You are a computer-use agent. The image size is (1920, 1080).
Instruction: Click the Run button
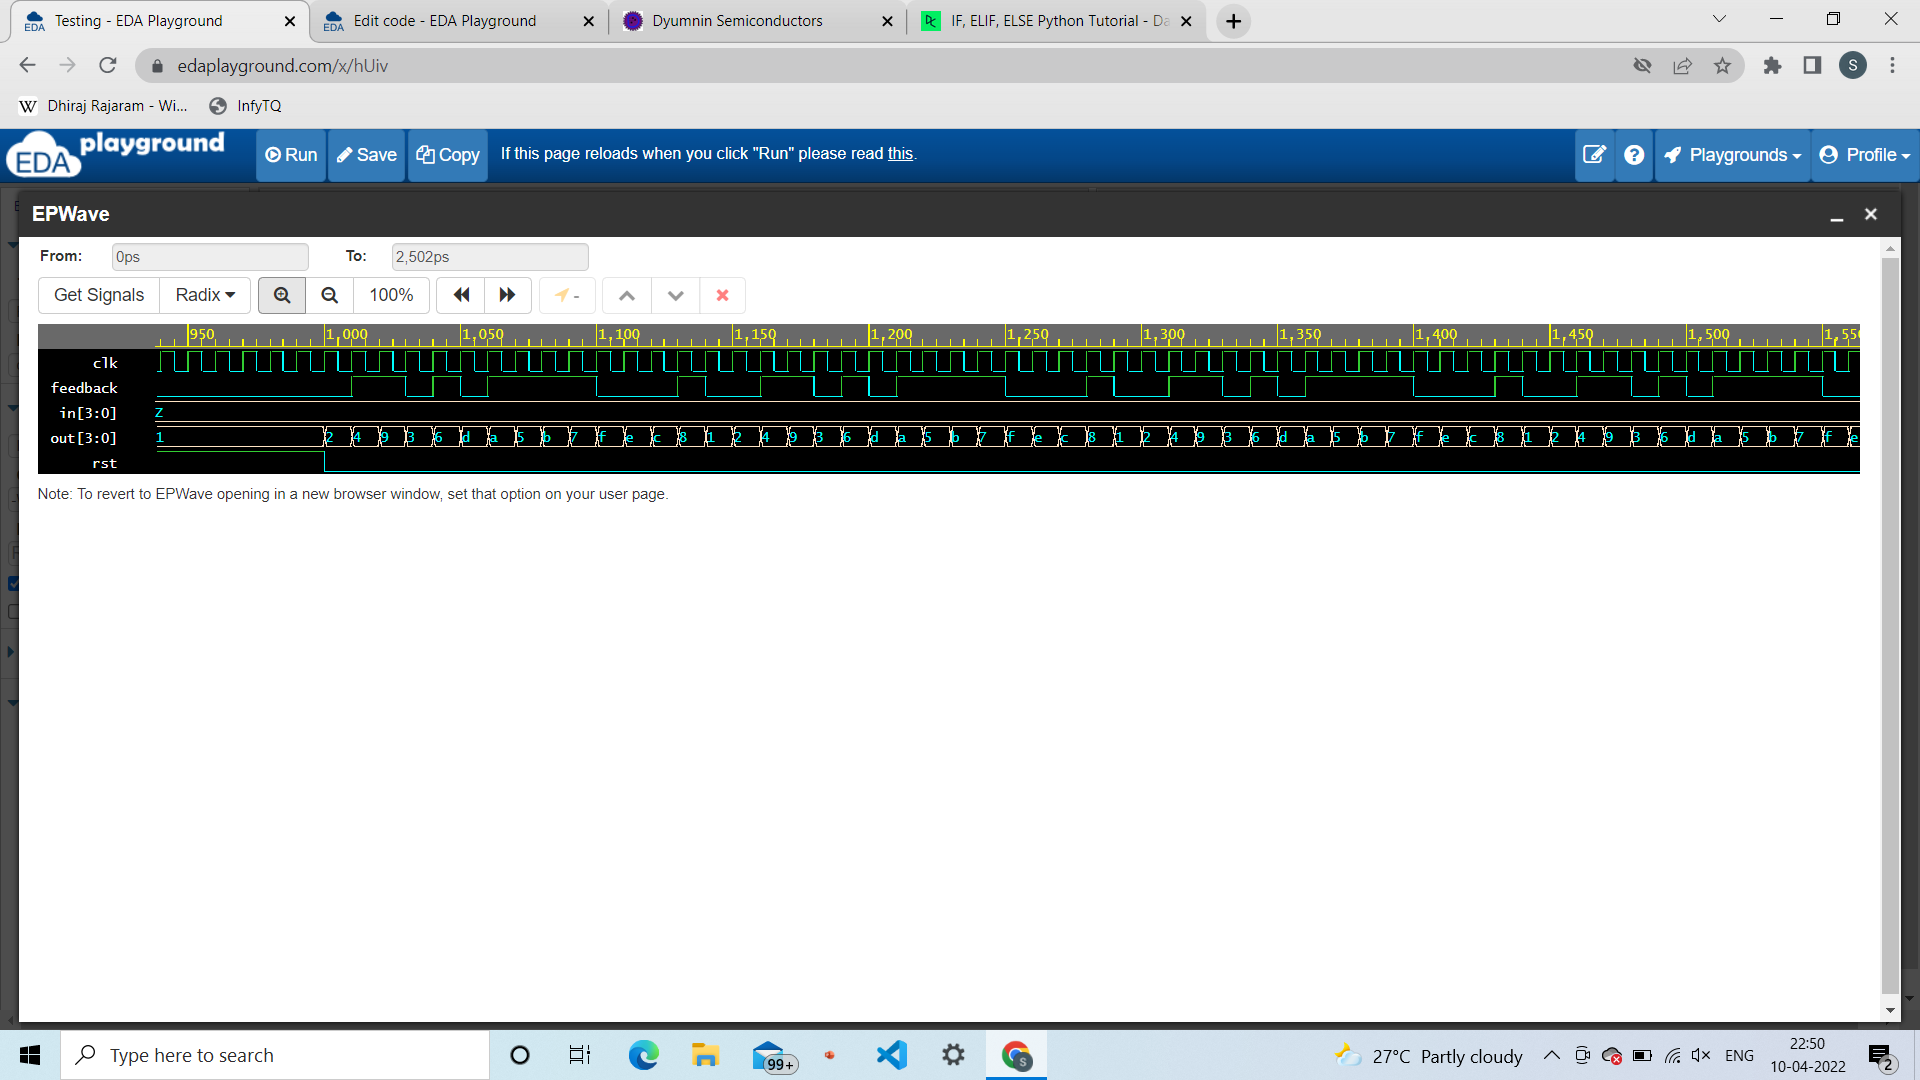coord(290,154)
